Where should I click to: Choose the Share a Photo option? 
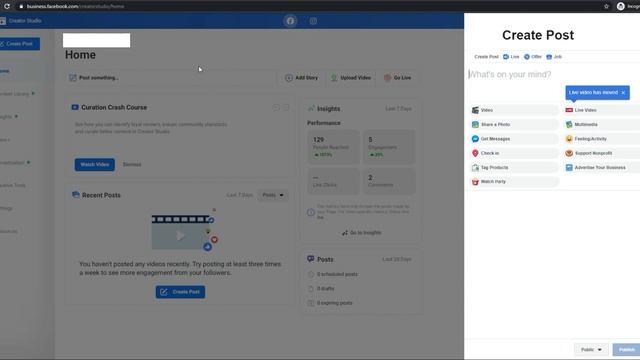[514, 124]
